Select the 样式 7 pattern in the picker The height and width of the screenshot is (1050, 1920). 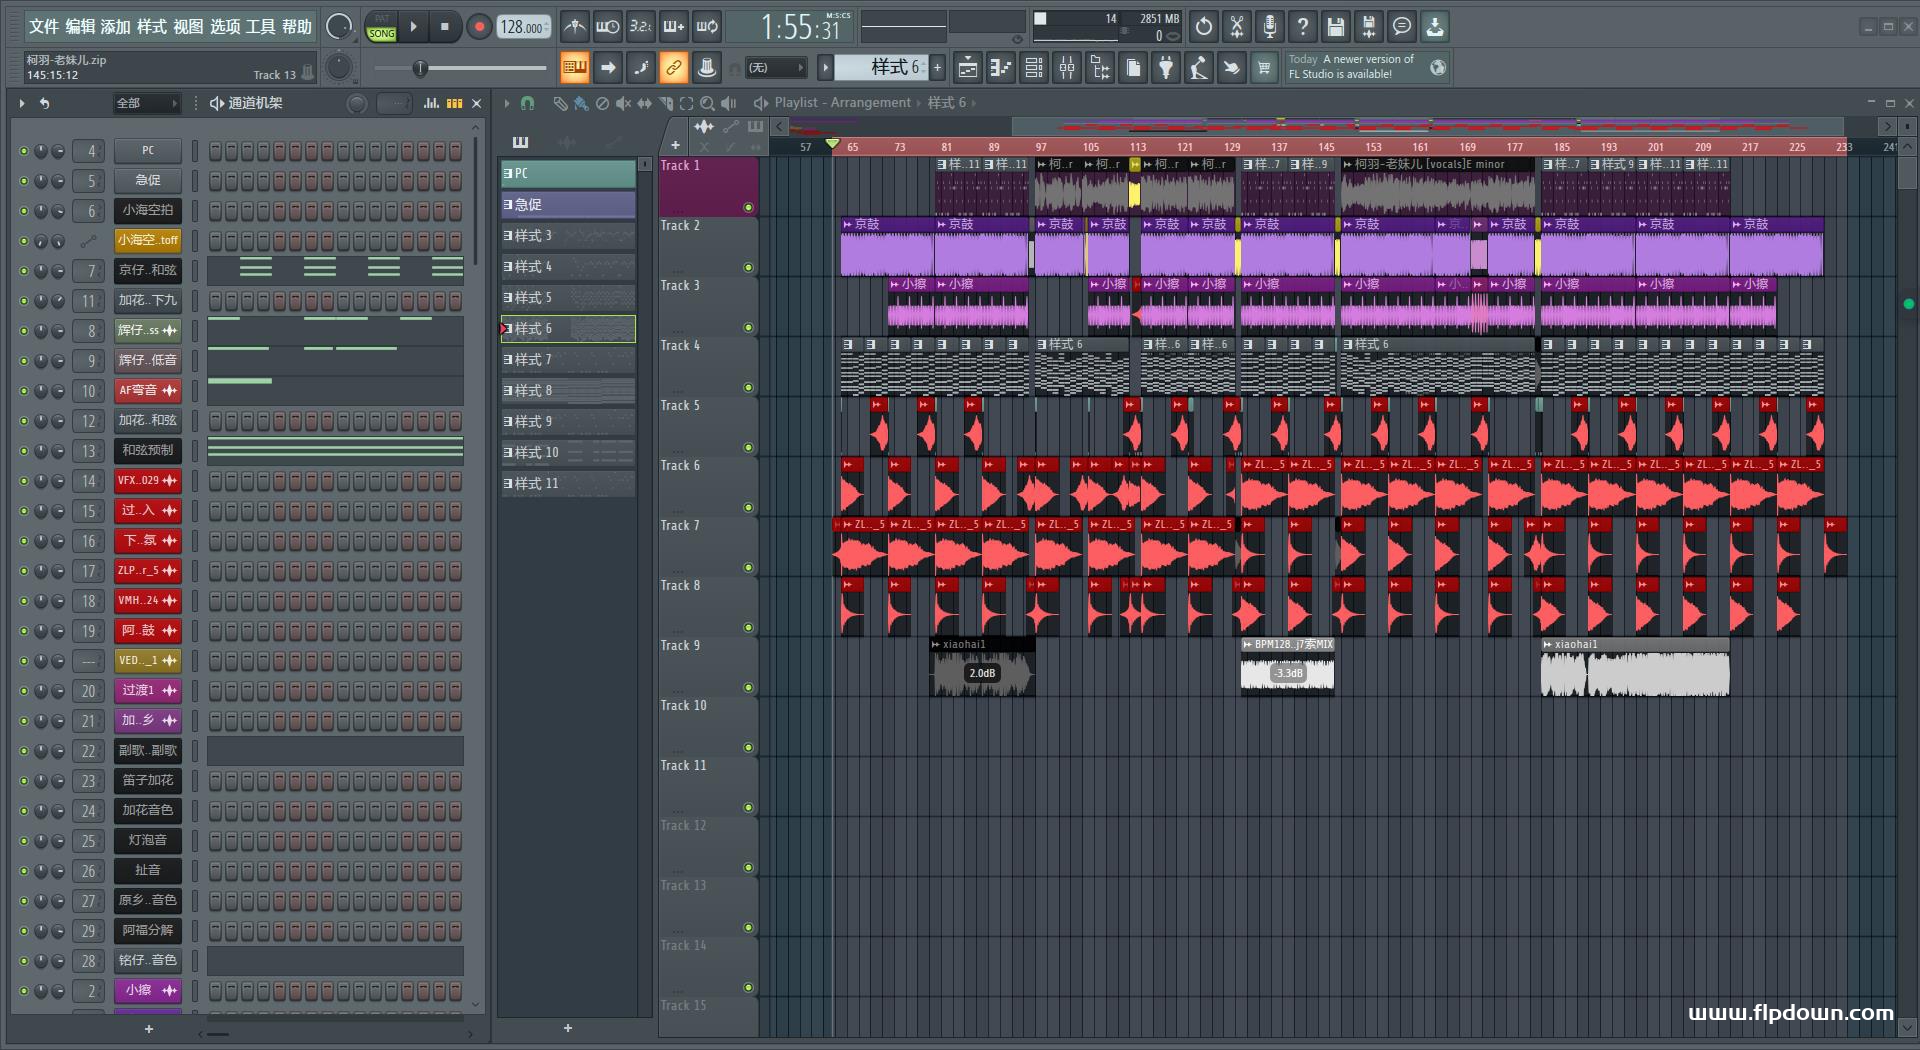(568, 359)
